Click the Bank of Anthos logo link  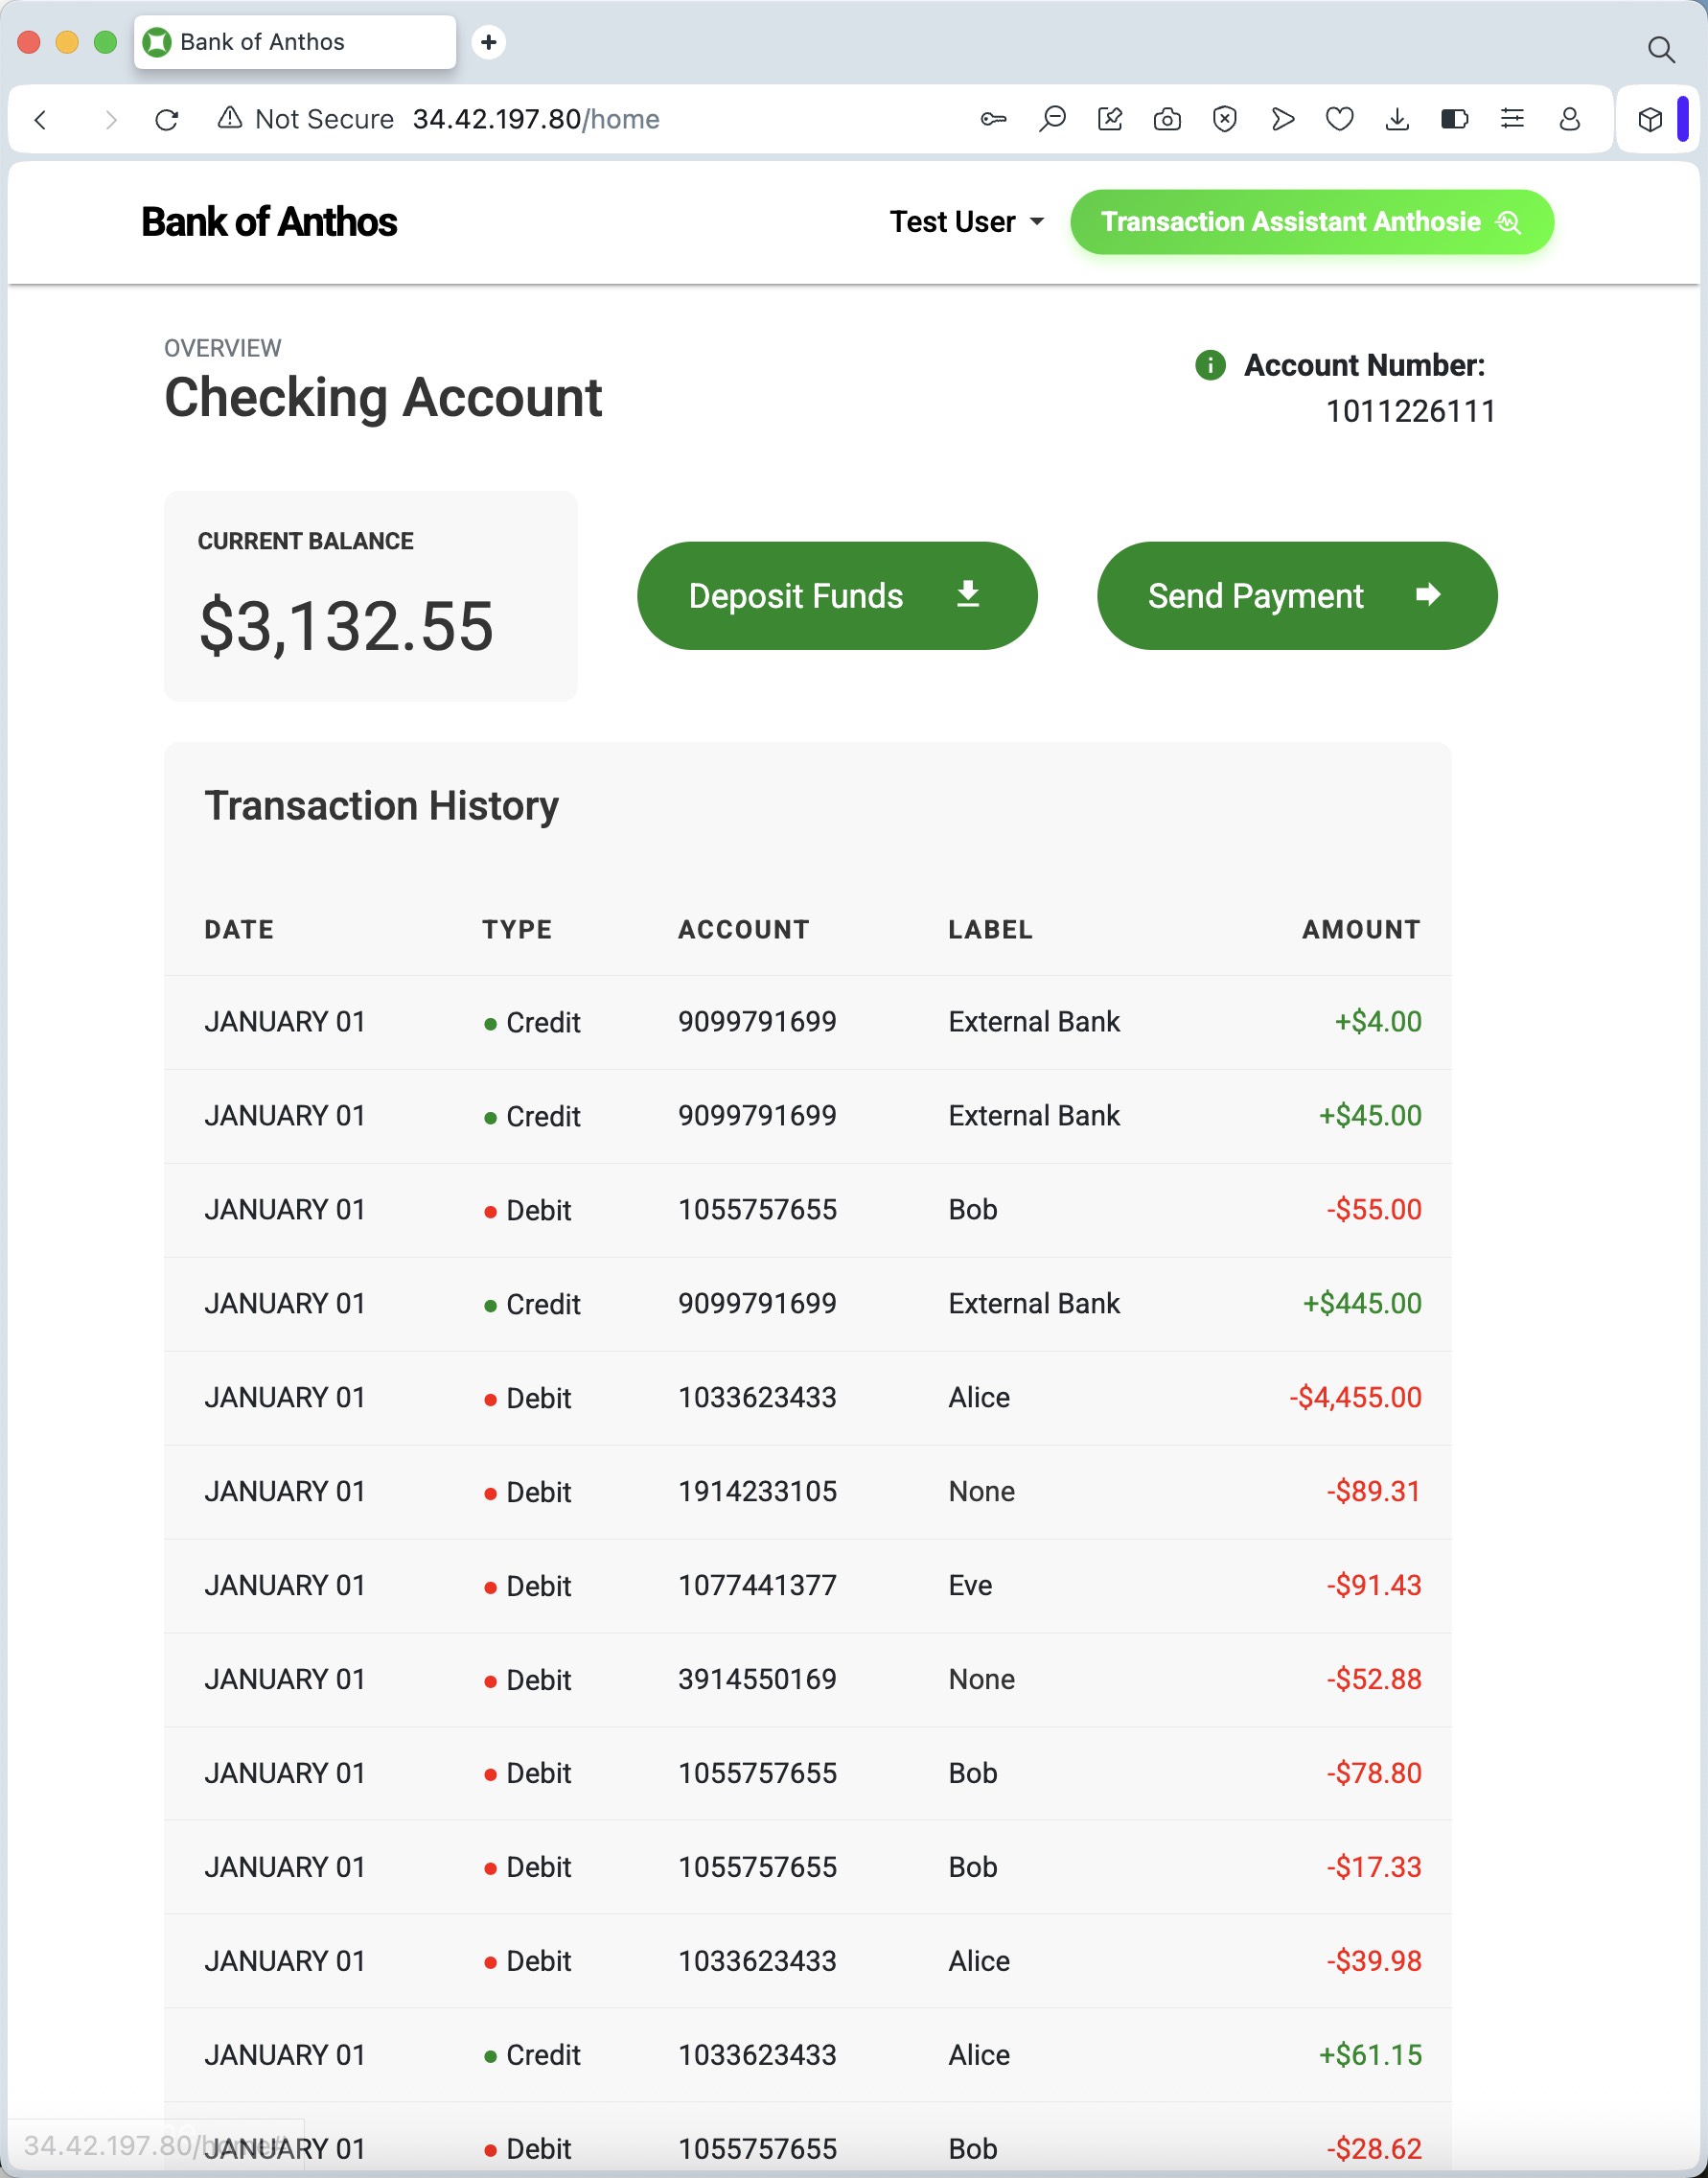click(x=269, y=222)
